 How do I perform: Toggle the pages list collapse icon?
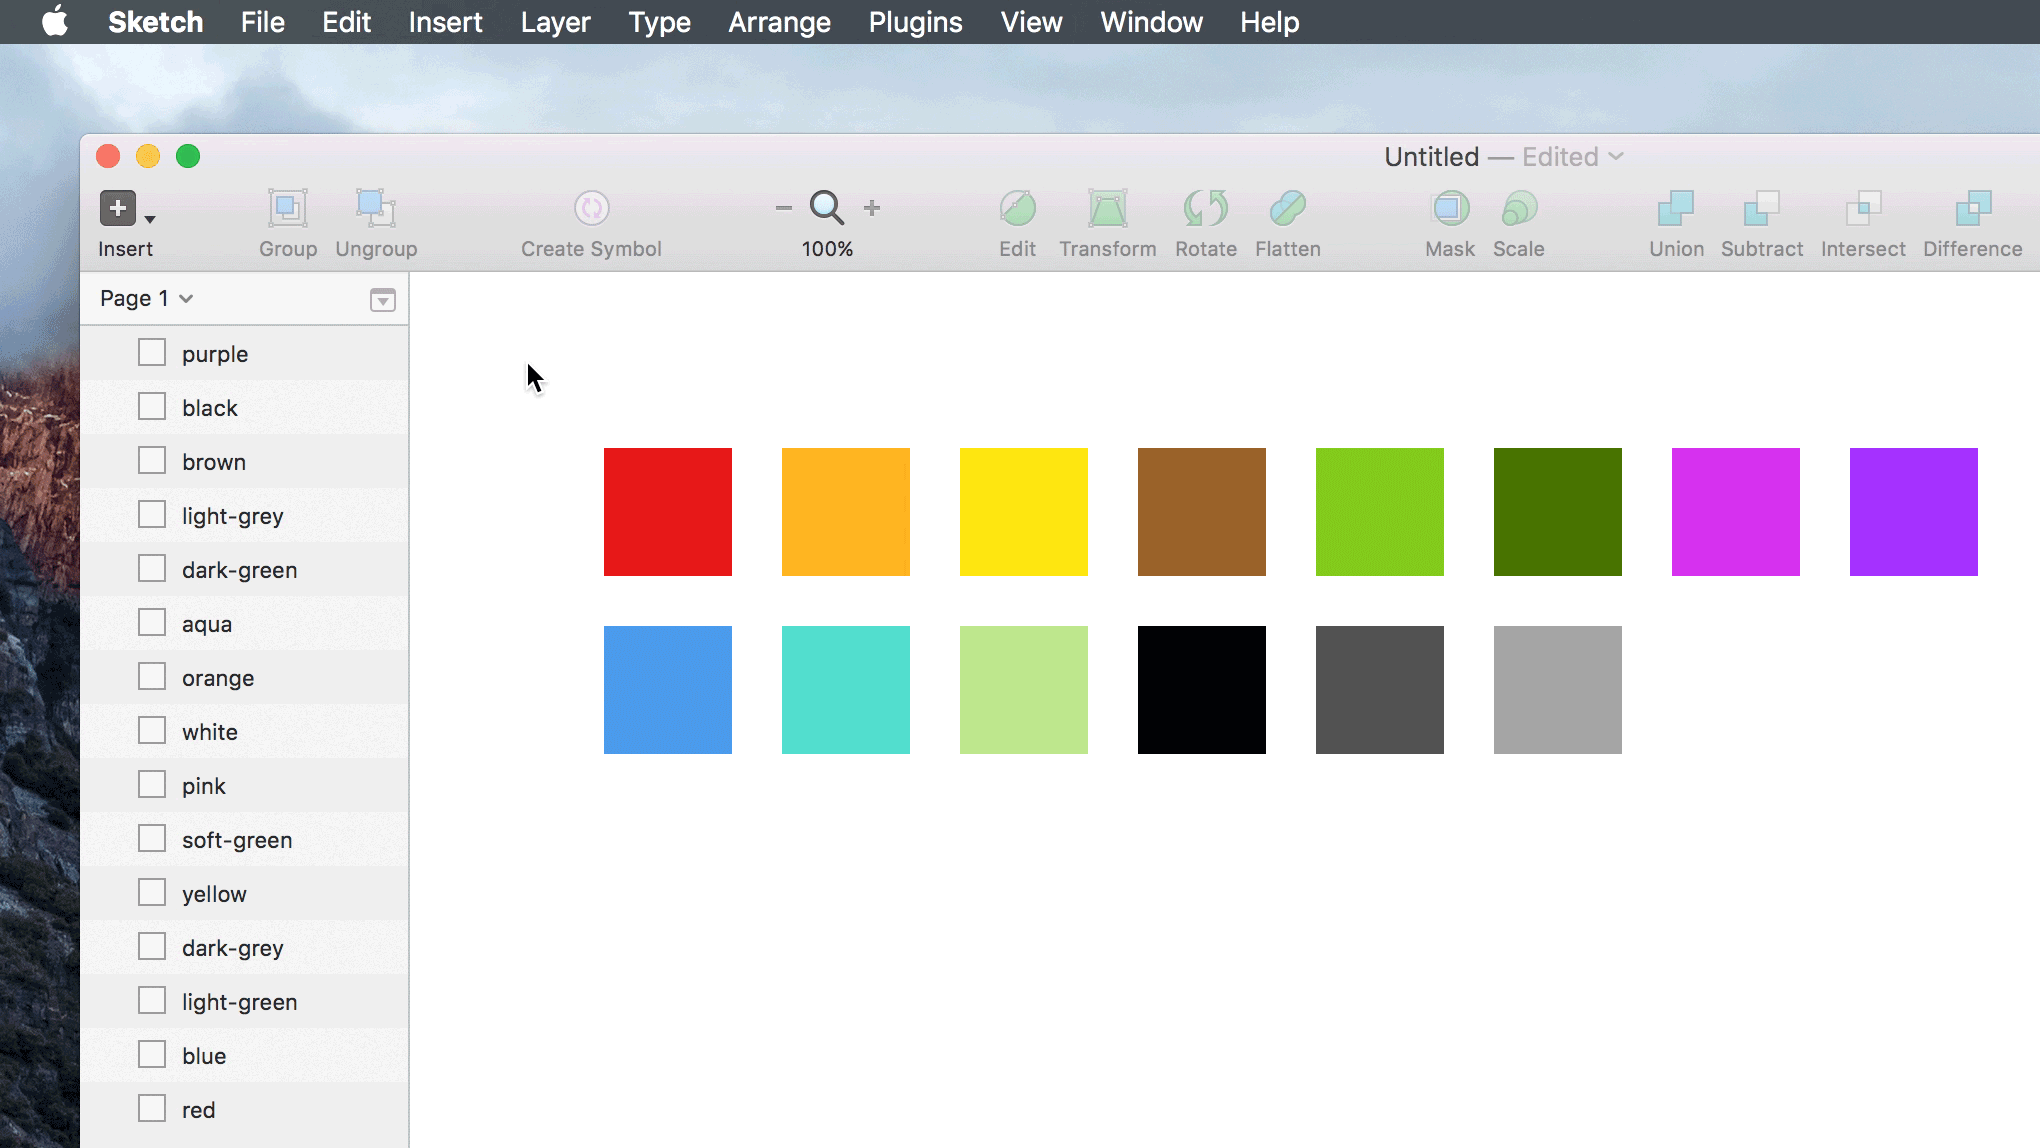click(x=382, y=300)
